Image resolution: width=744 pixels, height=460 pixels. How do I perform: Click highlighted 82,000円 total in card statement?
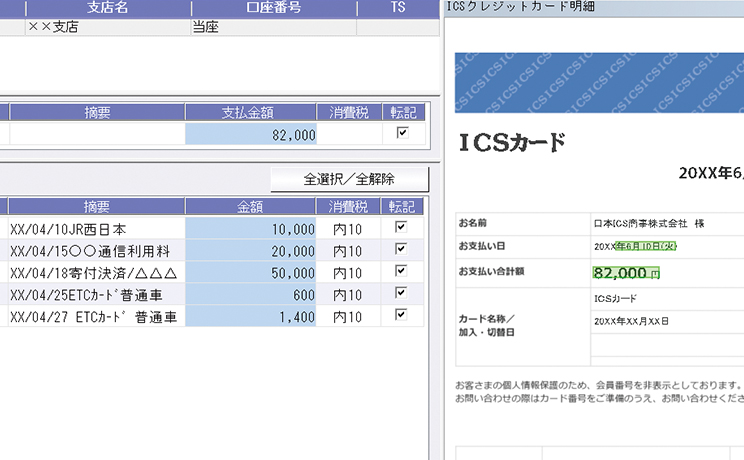(x=626, y=271)
